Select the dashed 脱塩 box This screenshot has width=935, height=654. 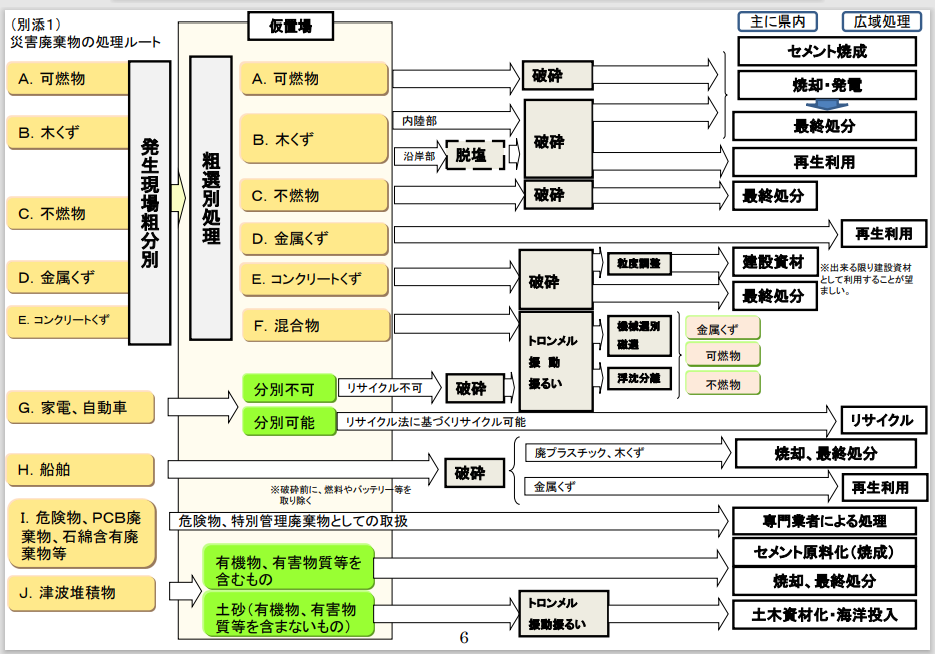point(475,155)
